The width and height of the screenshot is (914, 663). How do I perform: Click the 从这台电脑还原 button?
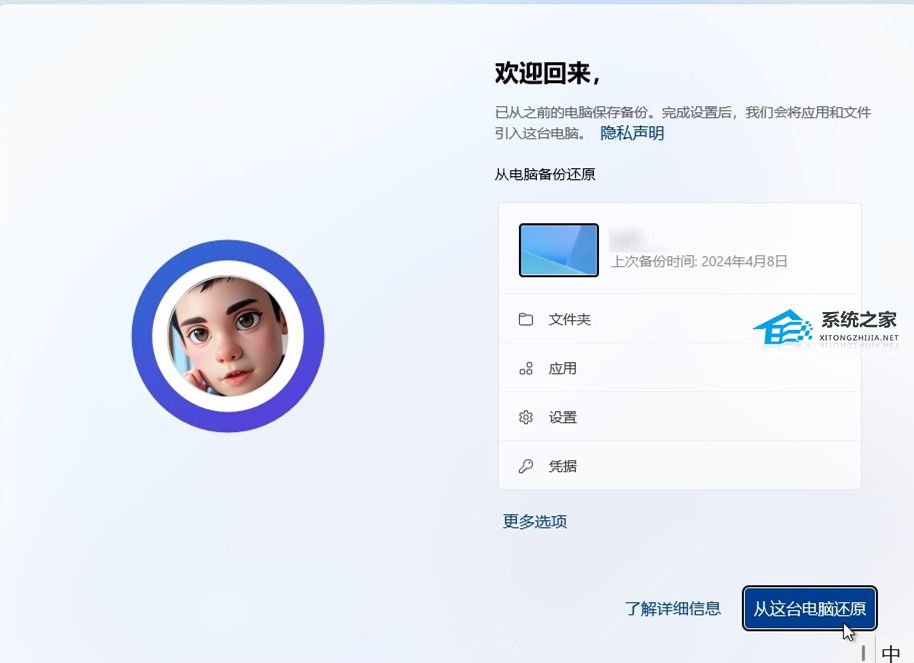[x=810, y=609]
